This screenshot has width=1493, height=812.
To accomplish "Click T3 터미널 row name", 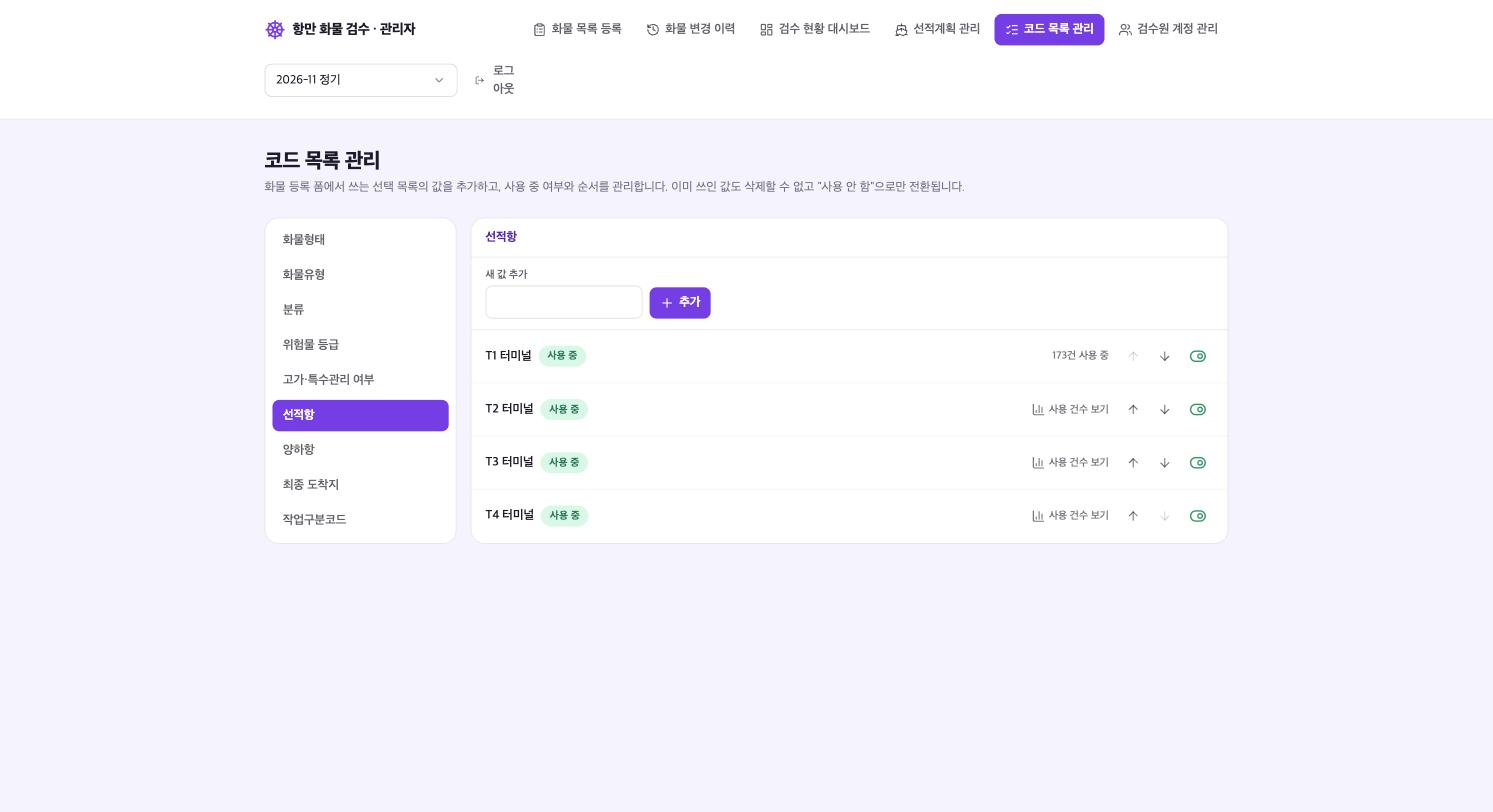I will click(x=510, y=462).
